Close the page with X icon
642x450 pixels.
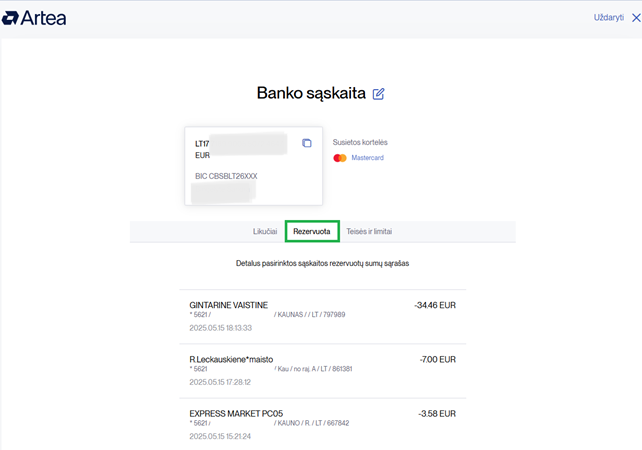coord(636,18)
